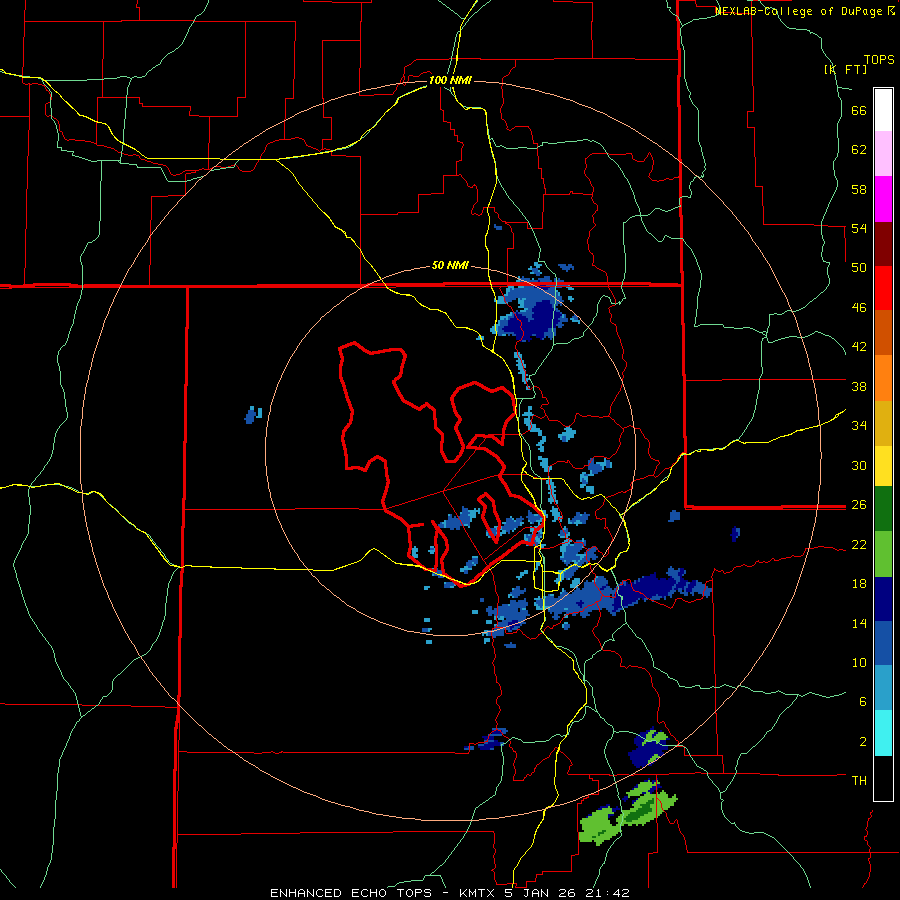
Task: Click the 42 legend value
Action: click(x=859, y=346)
